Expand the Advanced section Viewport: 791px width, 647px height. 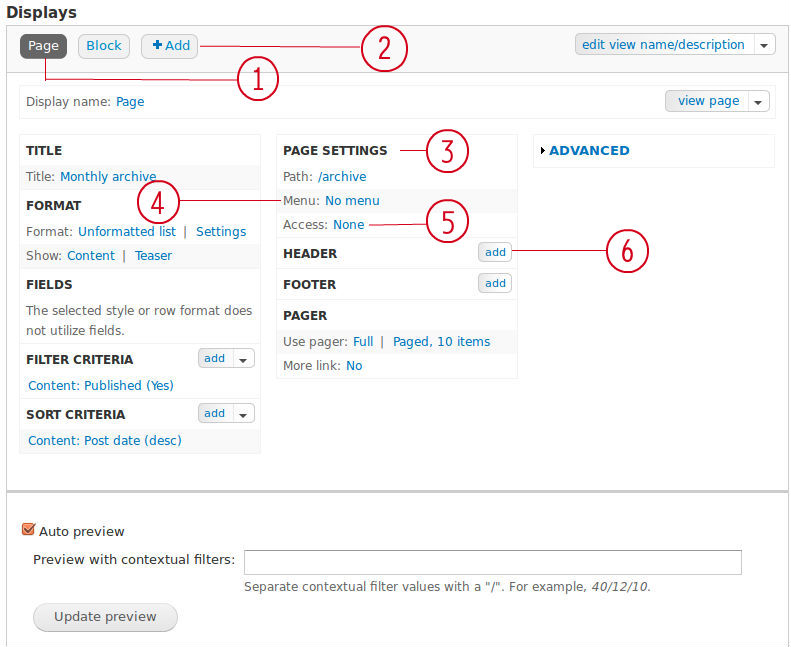588,150
